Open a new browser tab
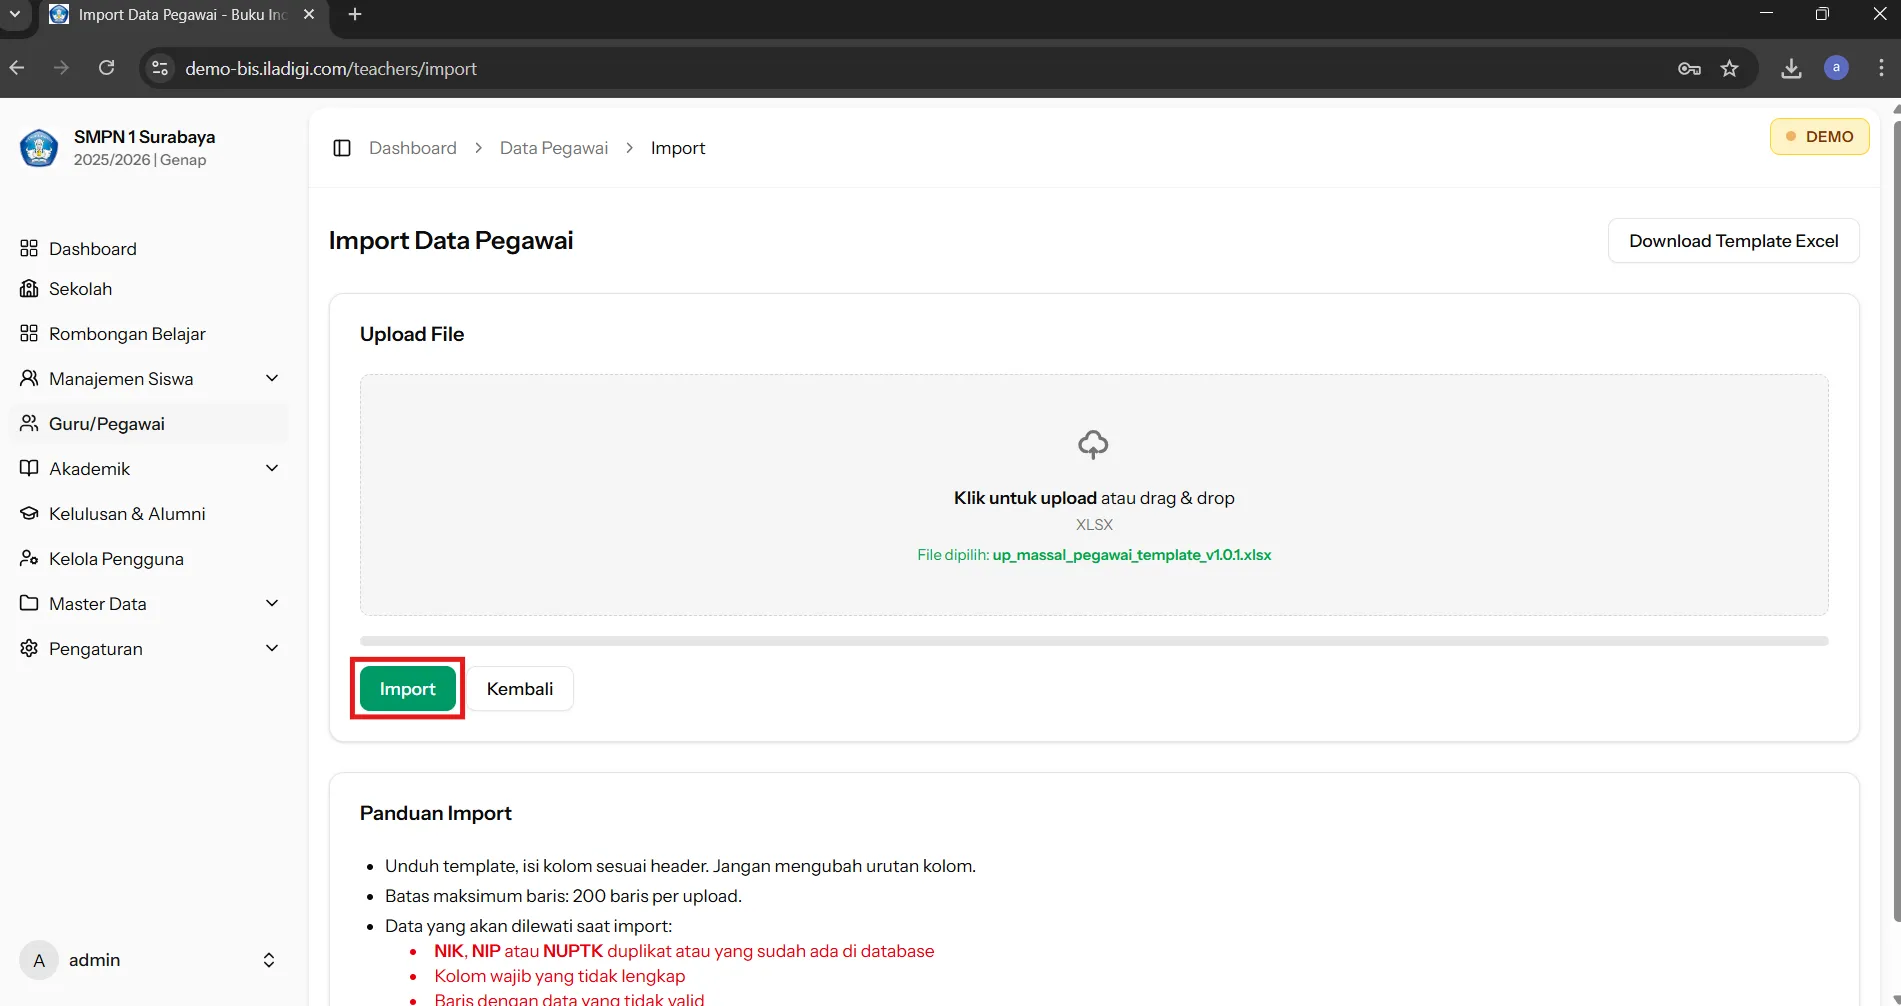The image size is (1901, 1006). 355,14
